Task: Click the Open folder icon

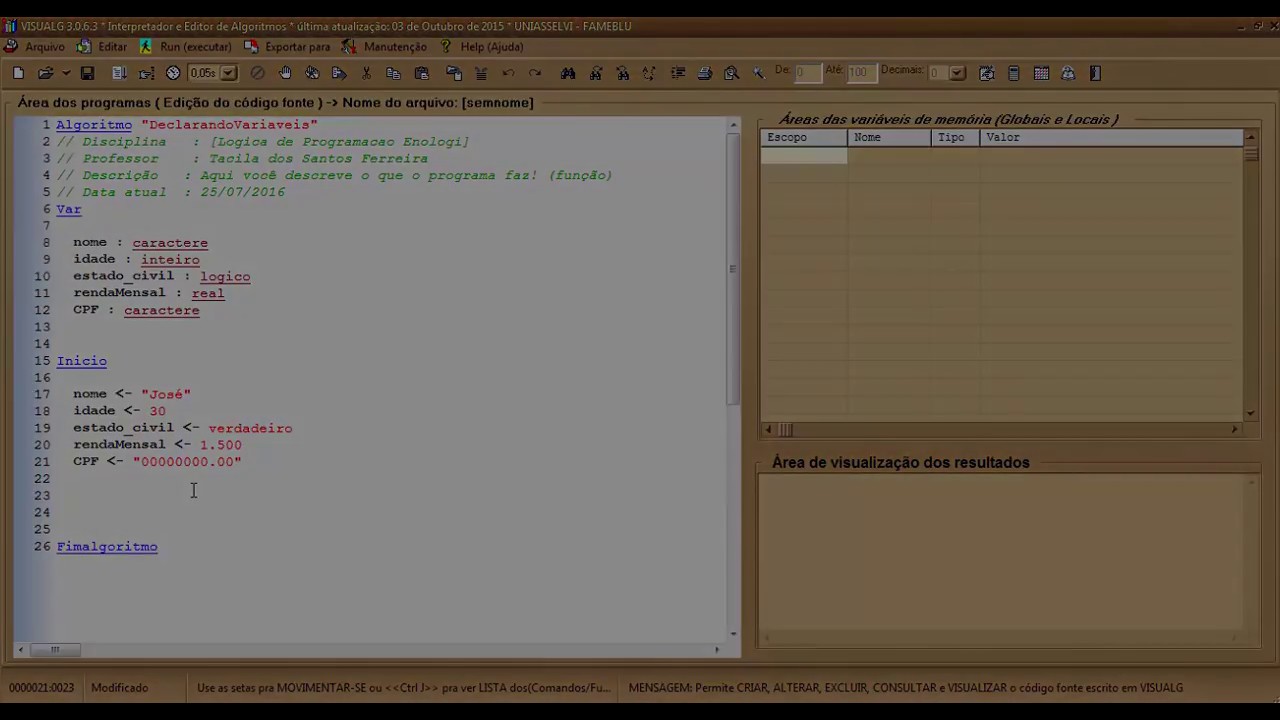Action: (45, 73)
